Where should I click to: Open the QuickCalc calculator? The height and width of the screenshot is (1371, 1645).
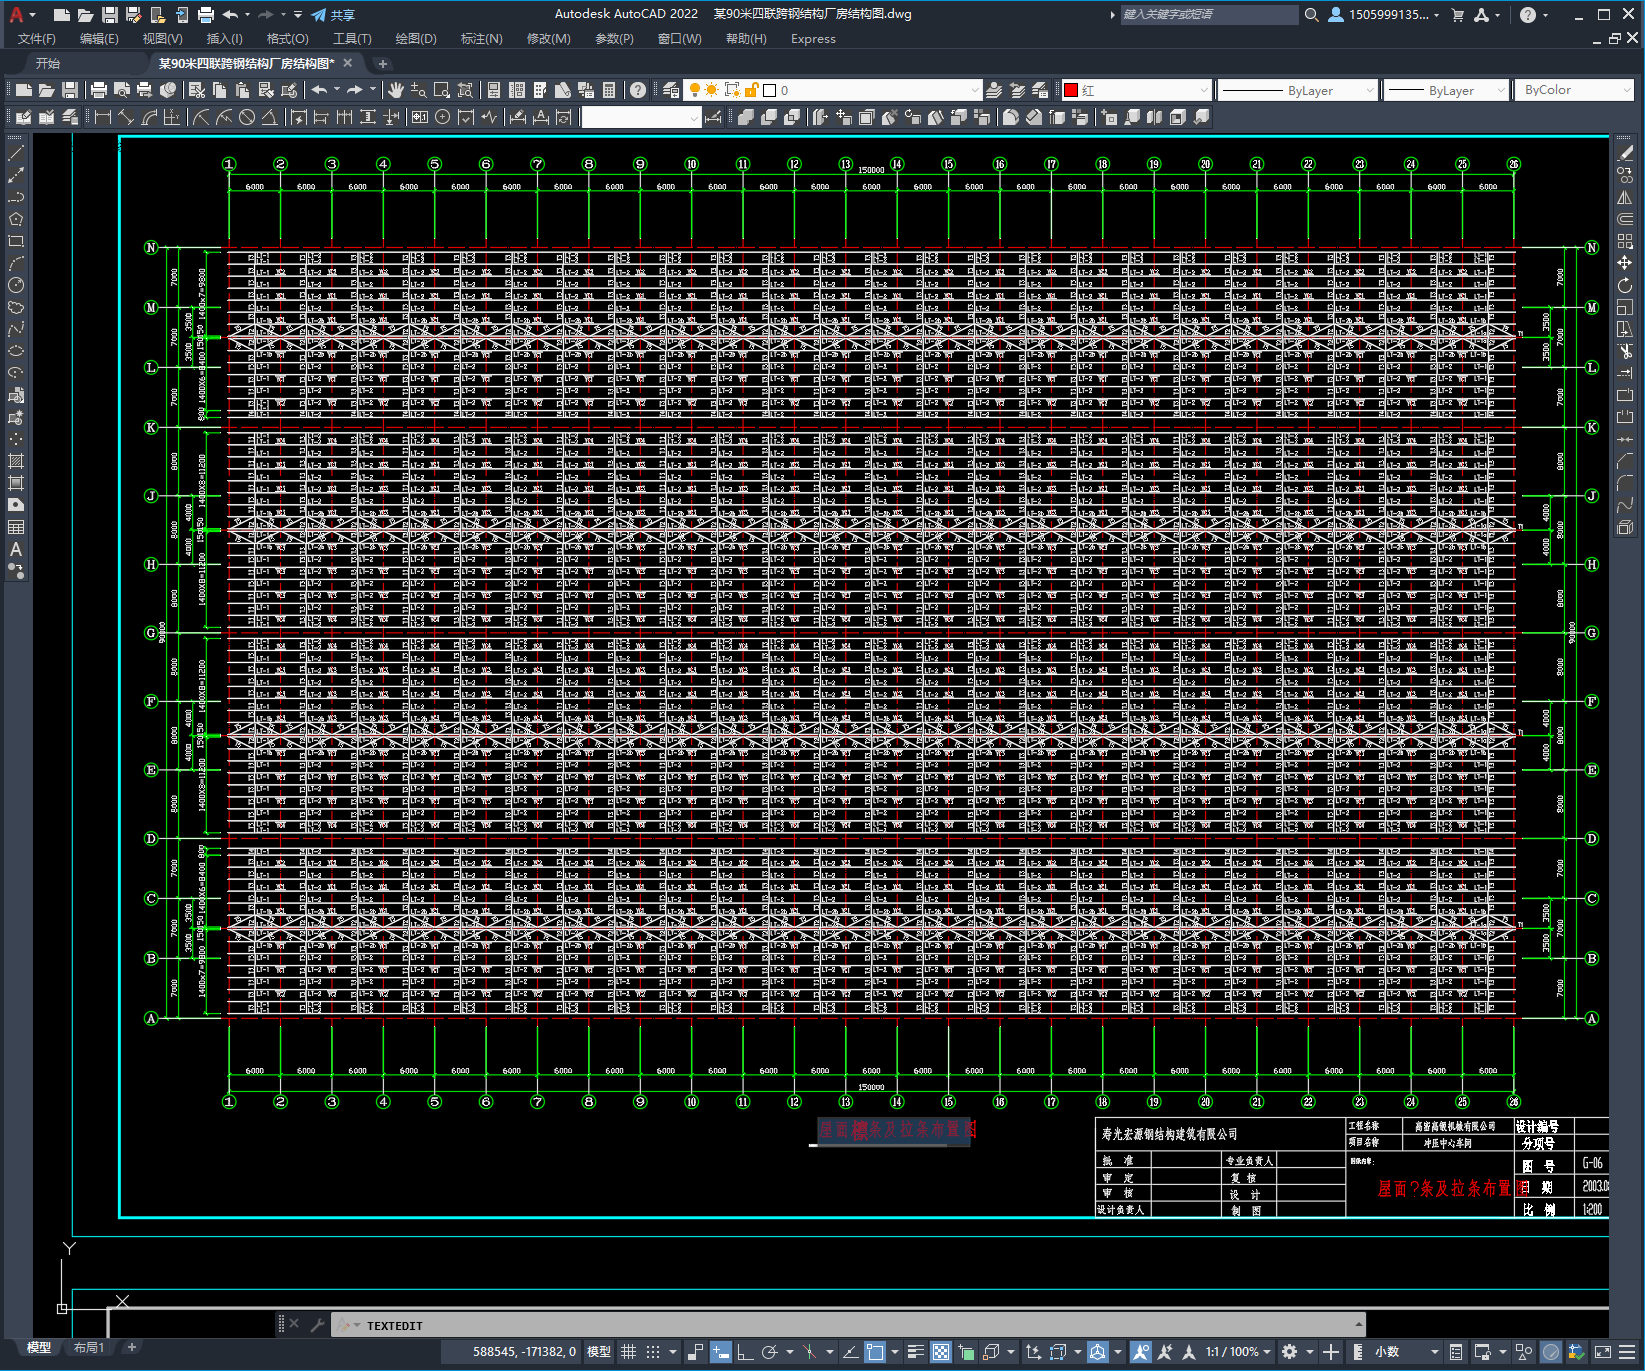click(x=609, y=90)
